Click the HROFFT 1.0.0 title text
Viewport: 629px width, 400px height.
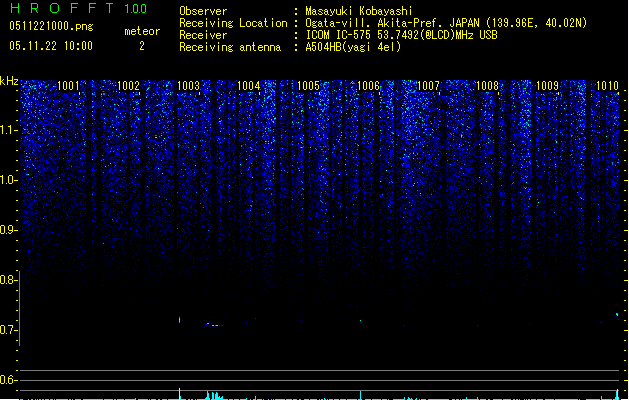click(79, 8)
